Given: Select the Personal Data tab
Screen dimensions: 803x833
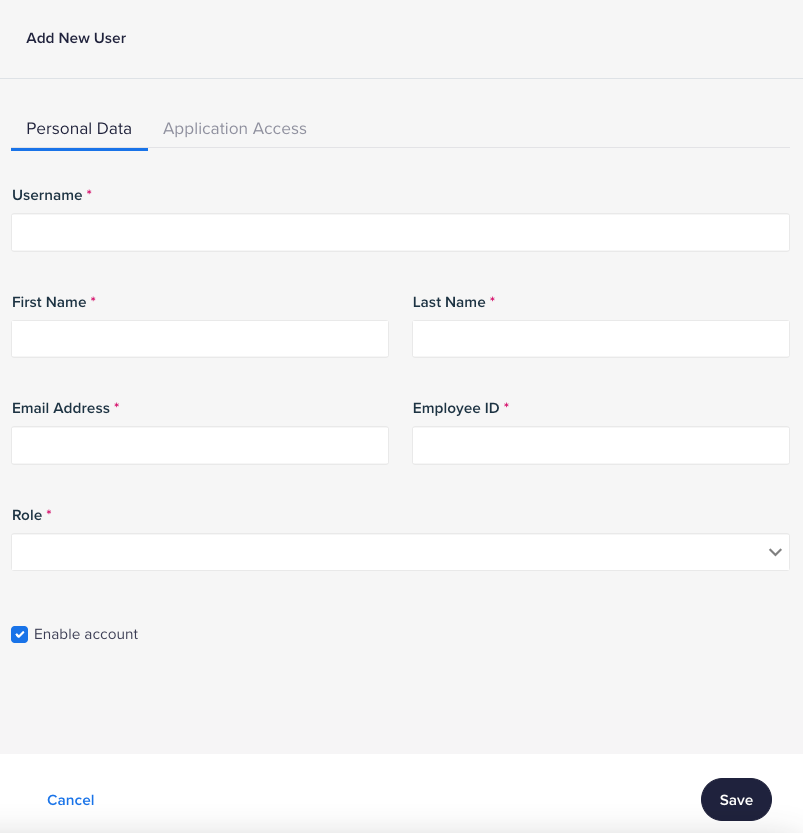Looking at the screenshot, I should click(x=79, y=129).
